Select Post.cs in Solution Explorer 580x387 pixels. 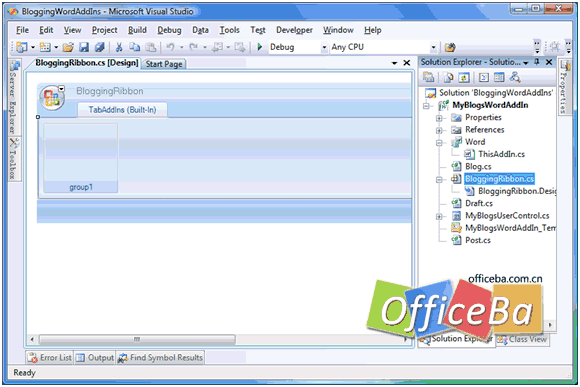coord(478,240)
